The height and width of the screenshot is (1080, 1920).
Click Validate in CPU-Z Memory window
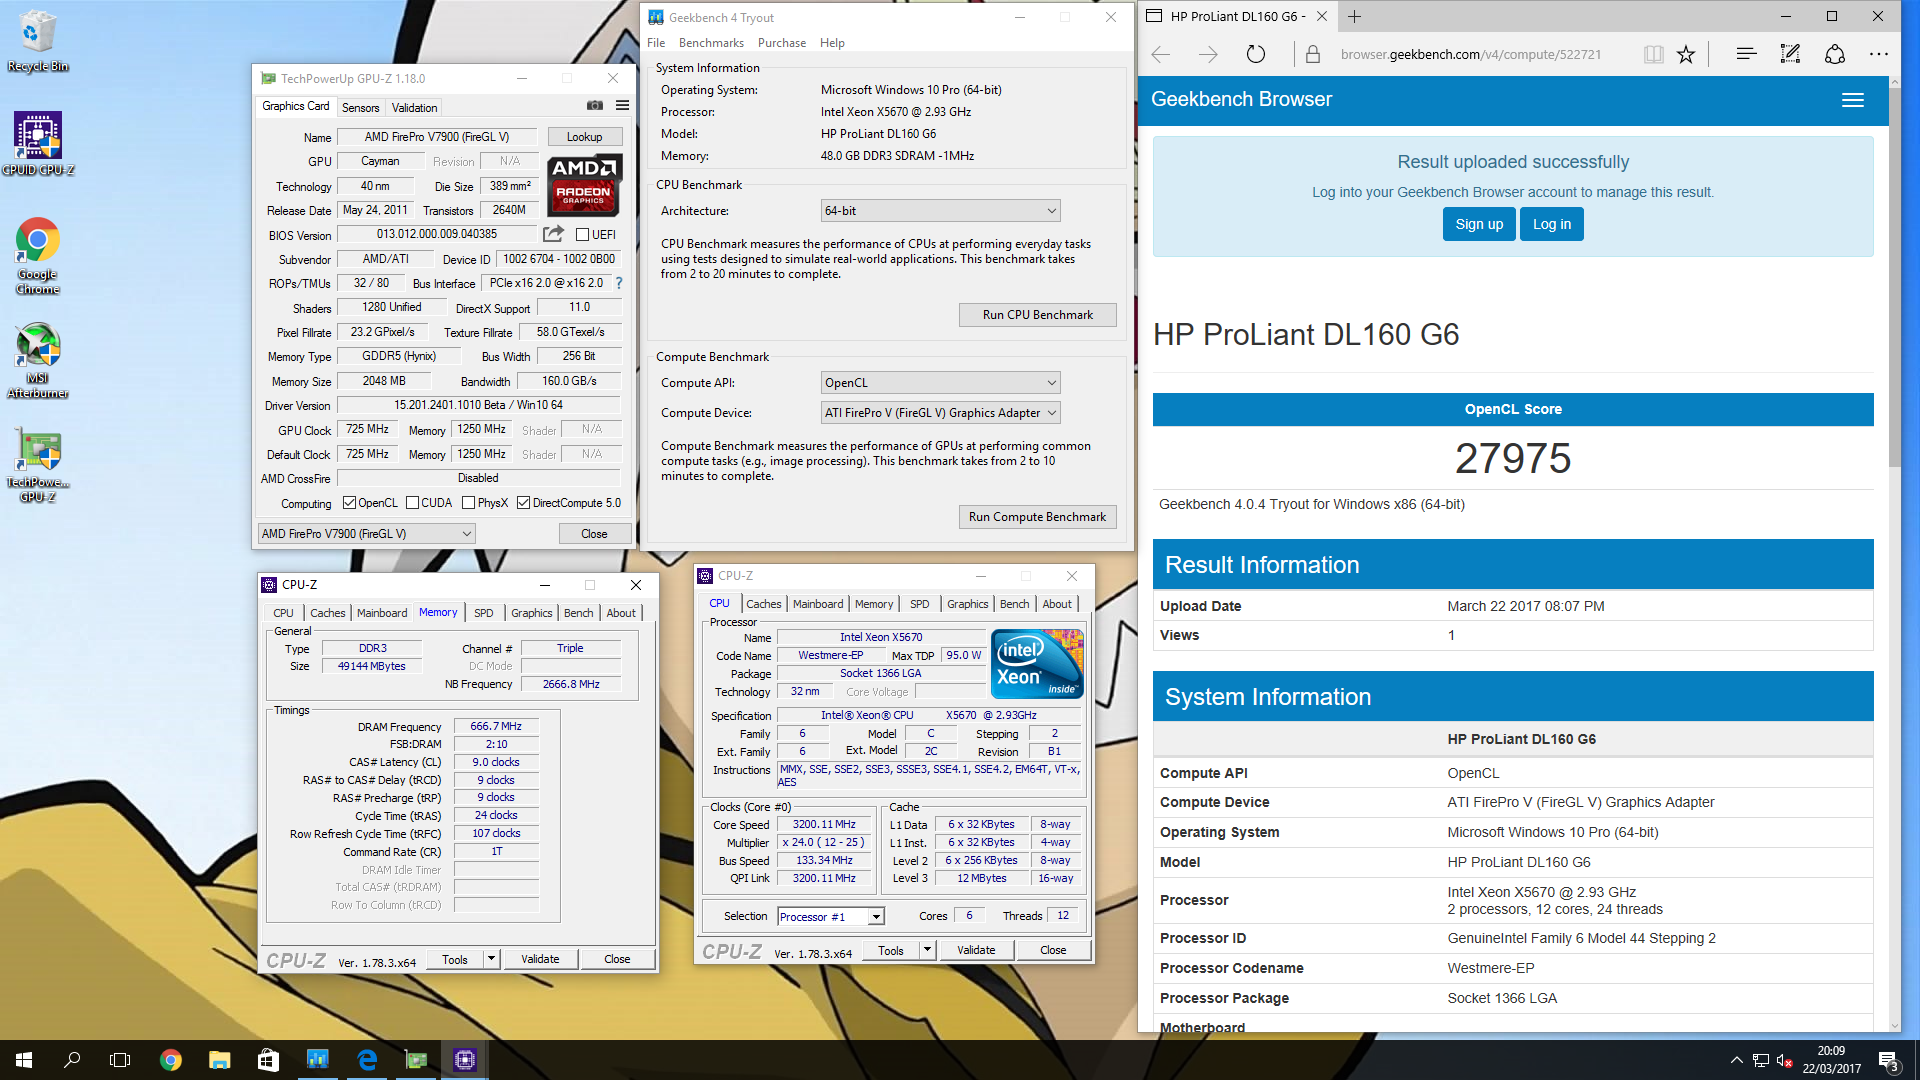[540, 959]
